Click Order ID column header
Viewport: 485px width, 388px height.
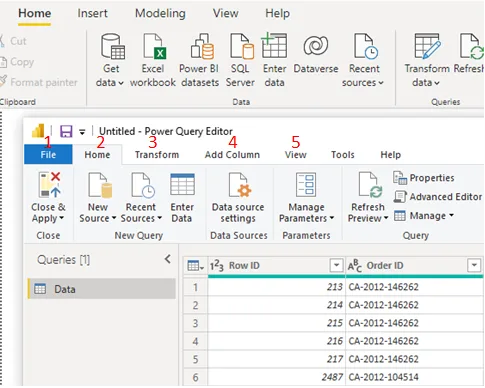pyautogui.click(x=414, y=266)
